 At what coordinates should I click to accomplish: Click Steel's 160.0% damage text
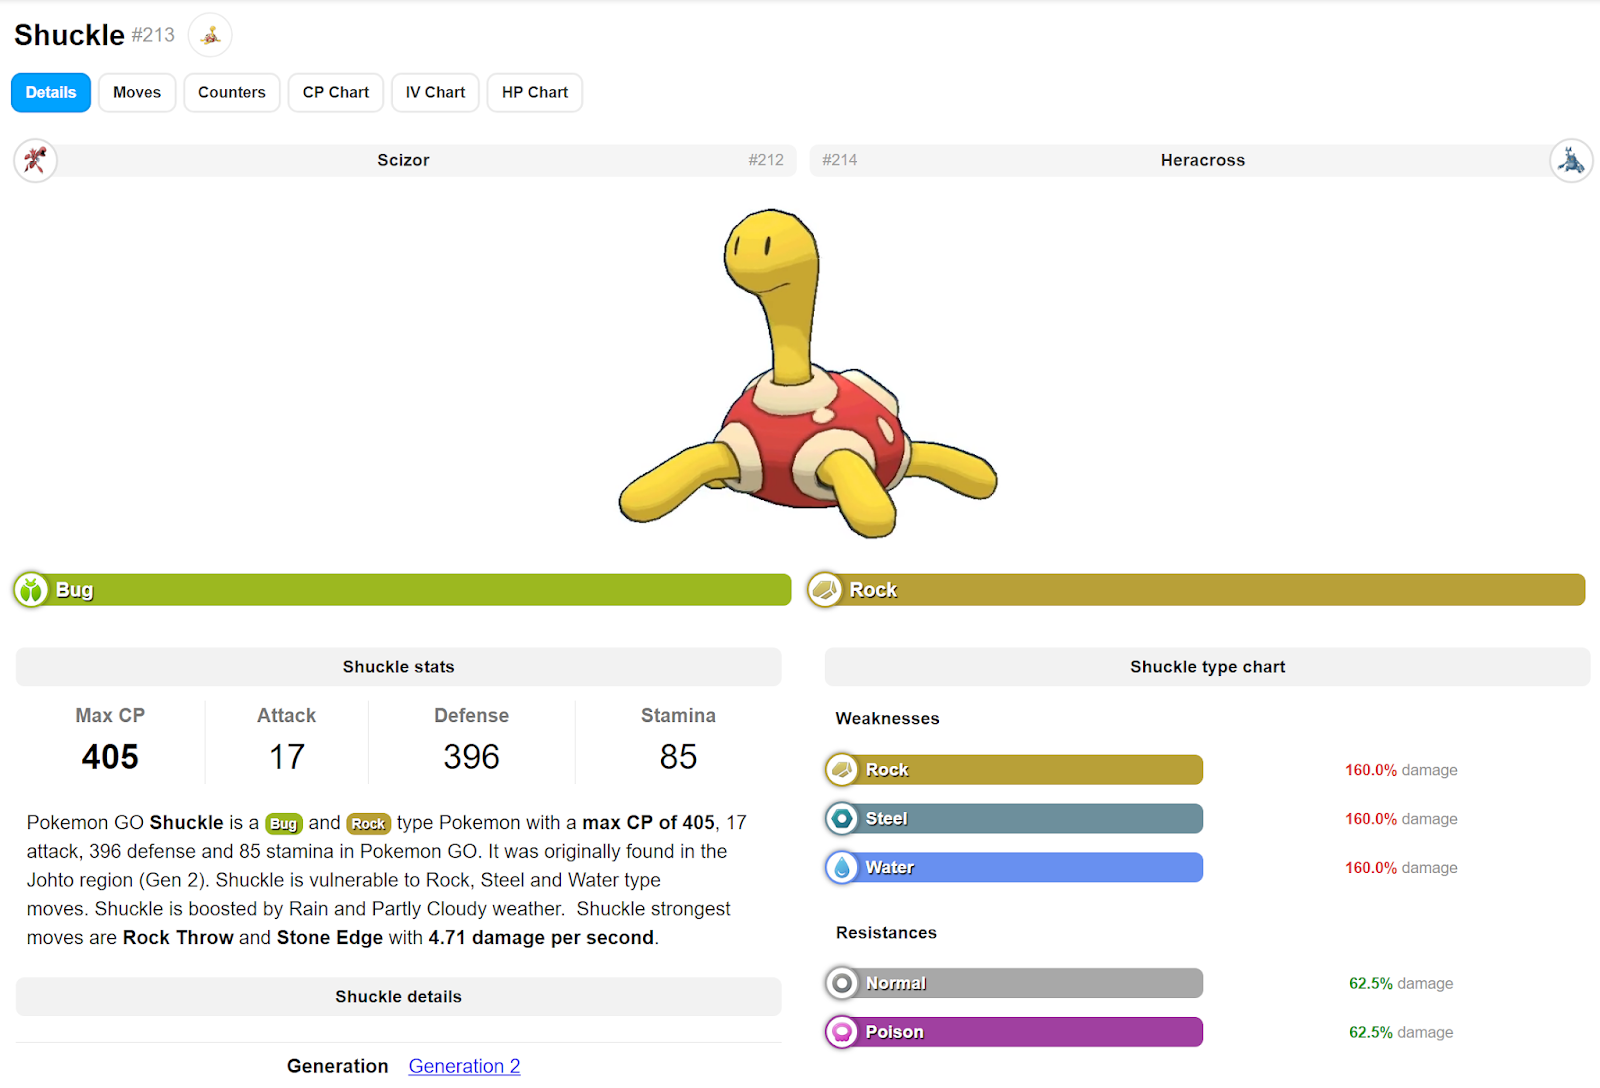click(x=1401, y=819)
